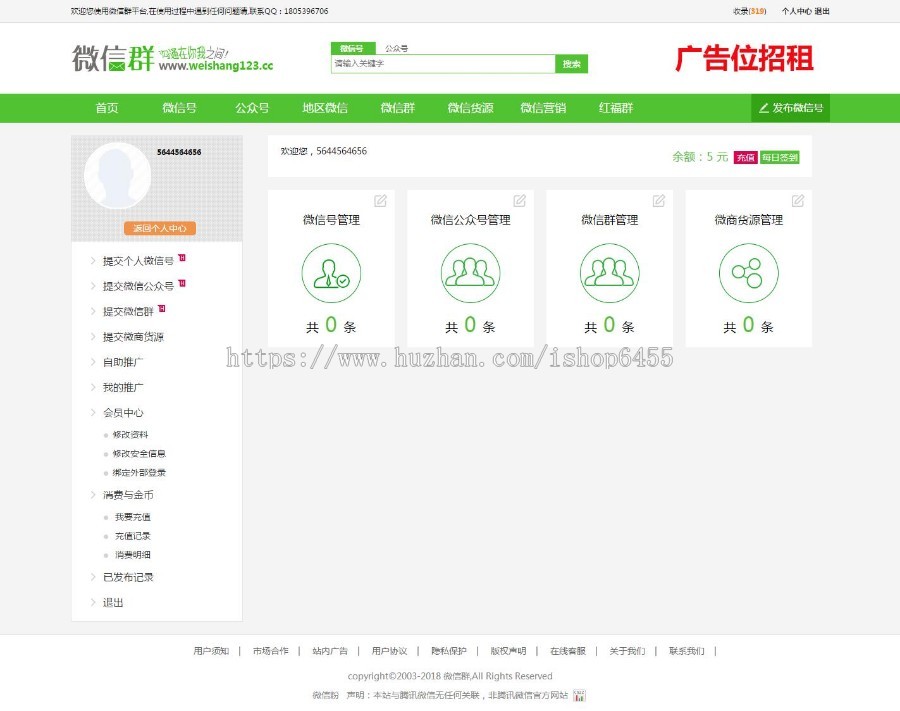Image resolution: width=900 pixels, height=711 pixels.
Task: Open 站内广告 footer link
Action: (330, 651)
